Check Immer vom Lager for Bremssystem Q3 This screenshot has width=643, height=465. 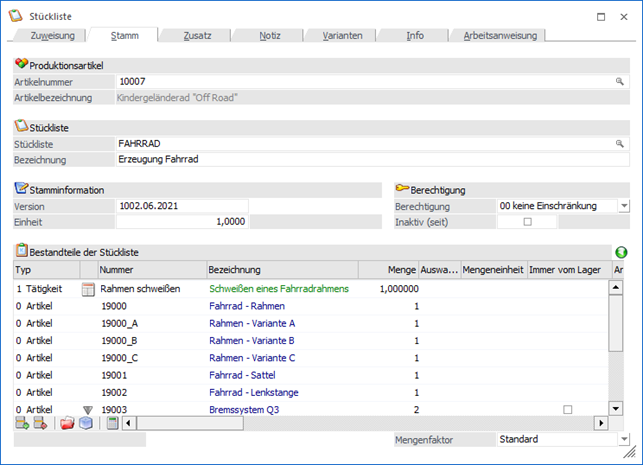[567, 410]
